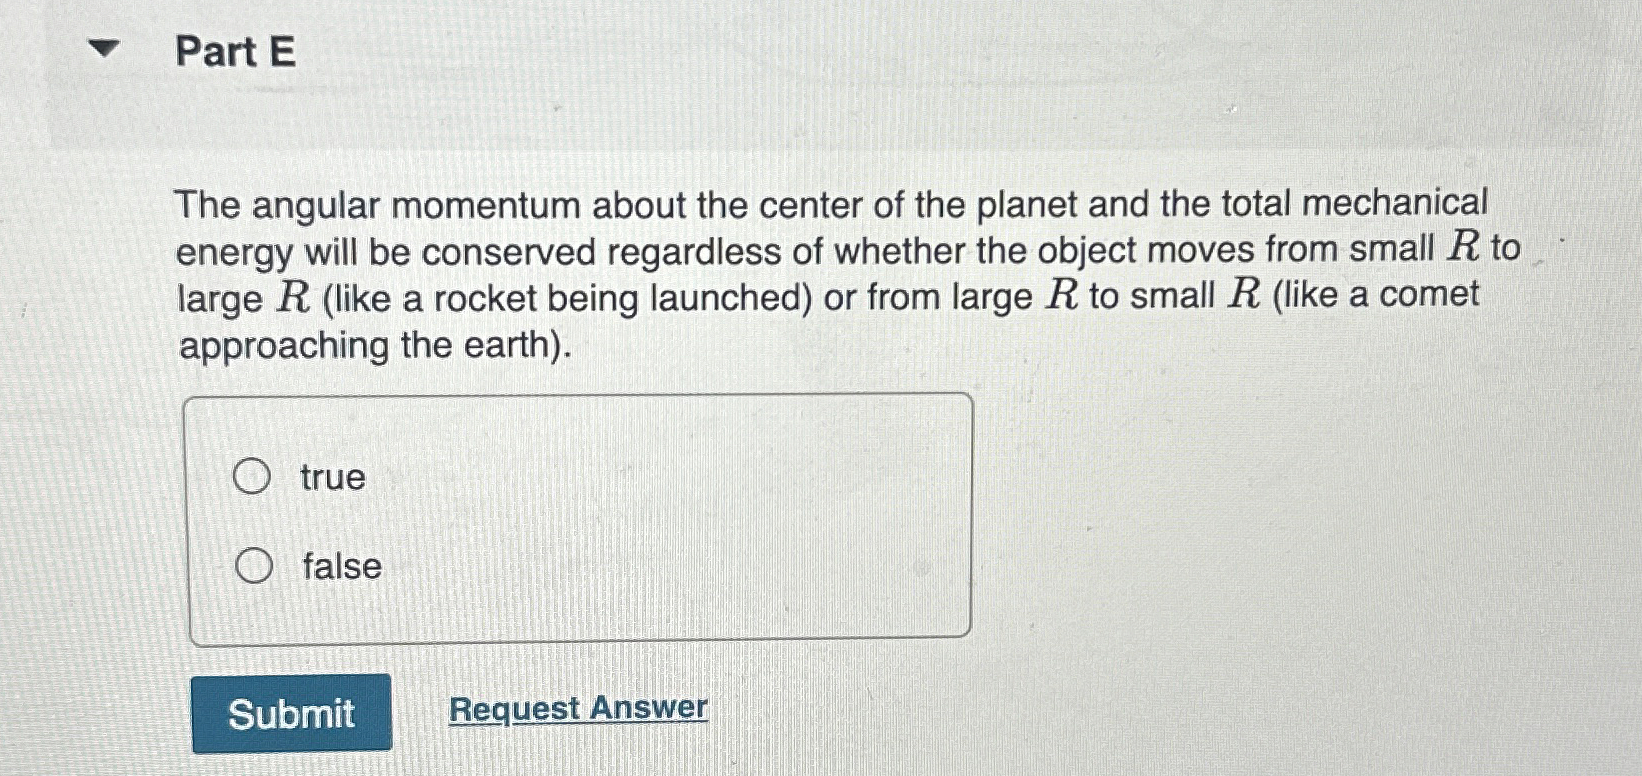Click the empty circle next to true
The width and height of the screenshot is (1642, 776).
254,477
